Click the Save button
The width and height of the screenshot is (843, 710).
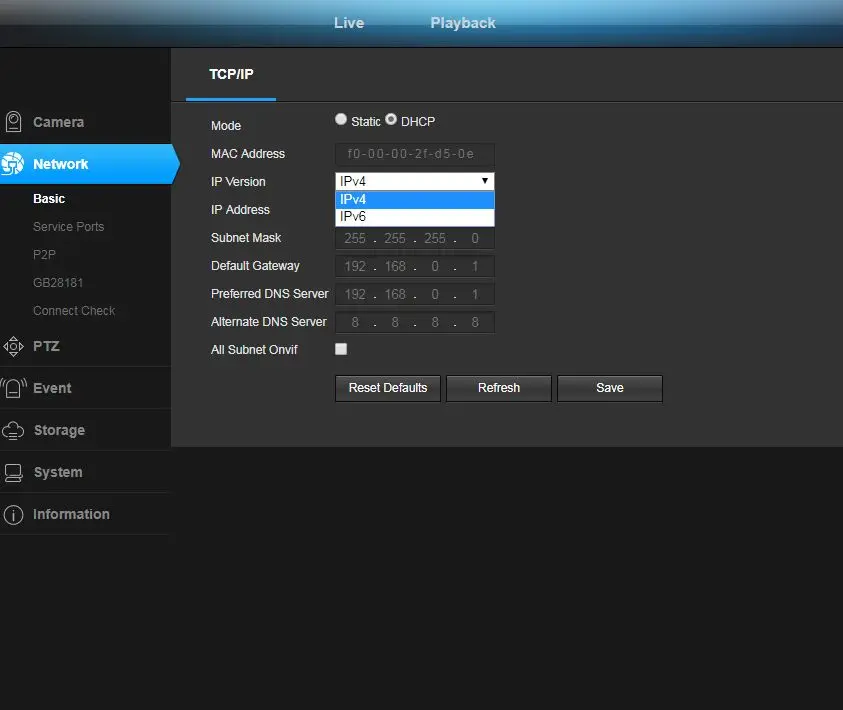click(610, 388)
